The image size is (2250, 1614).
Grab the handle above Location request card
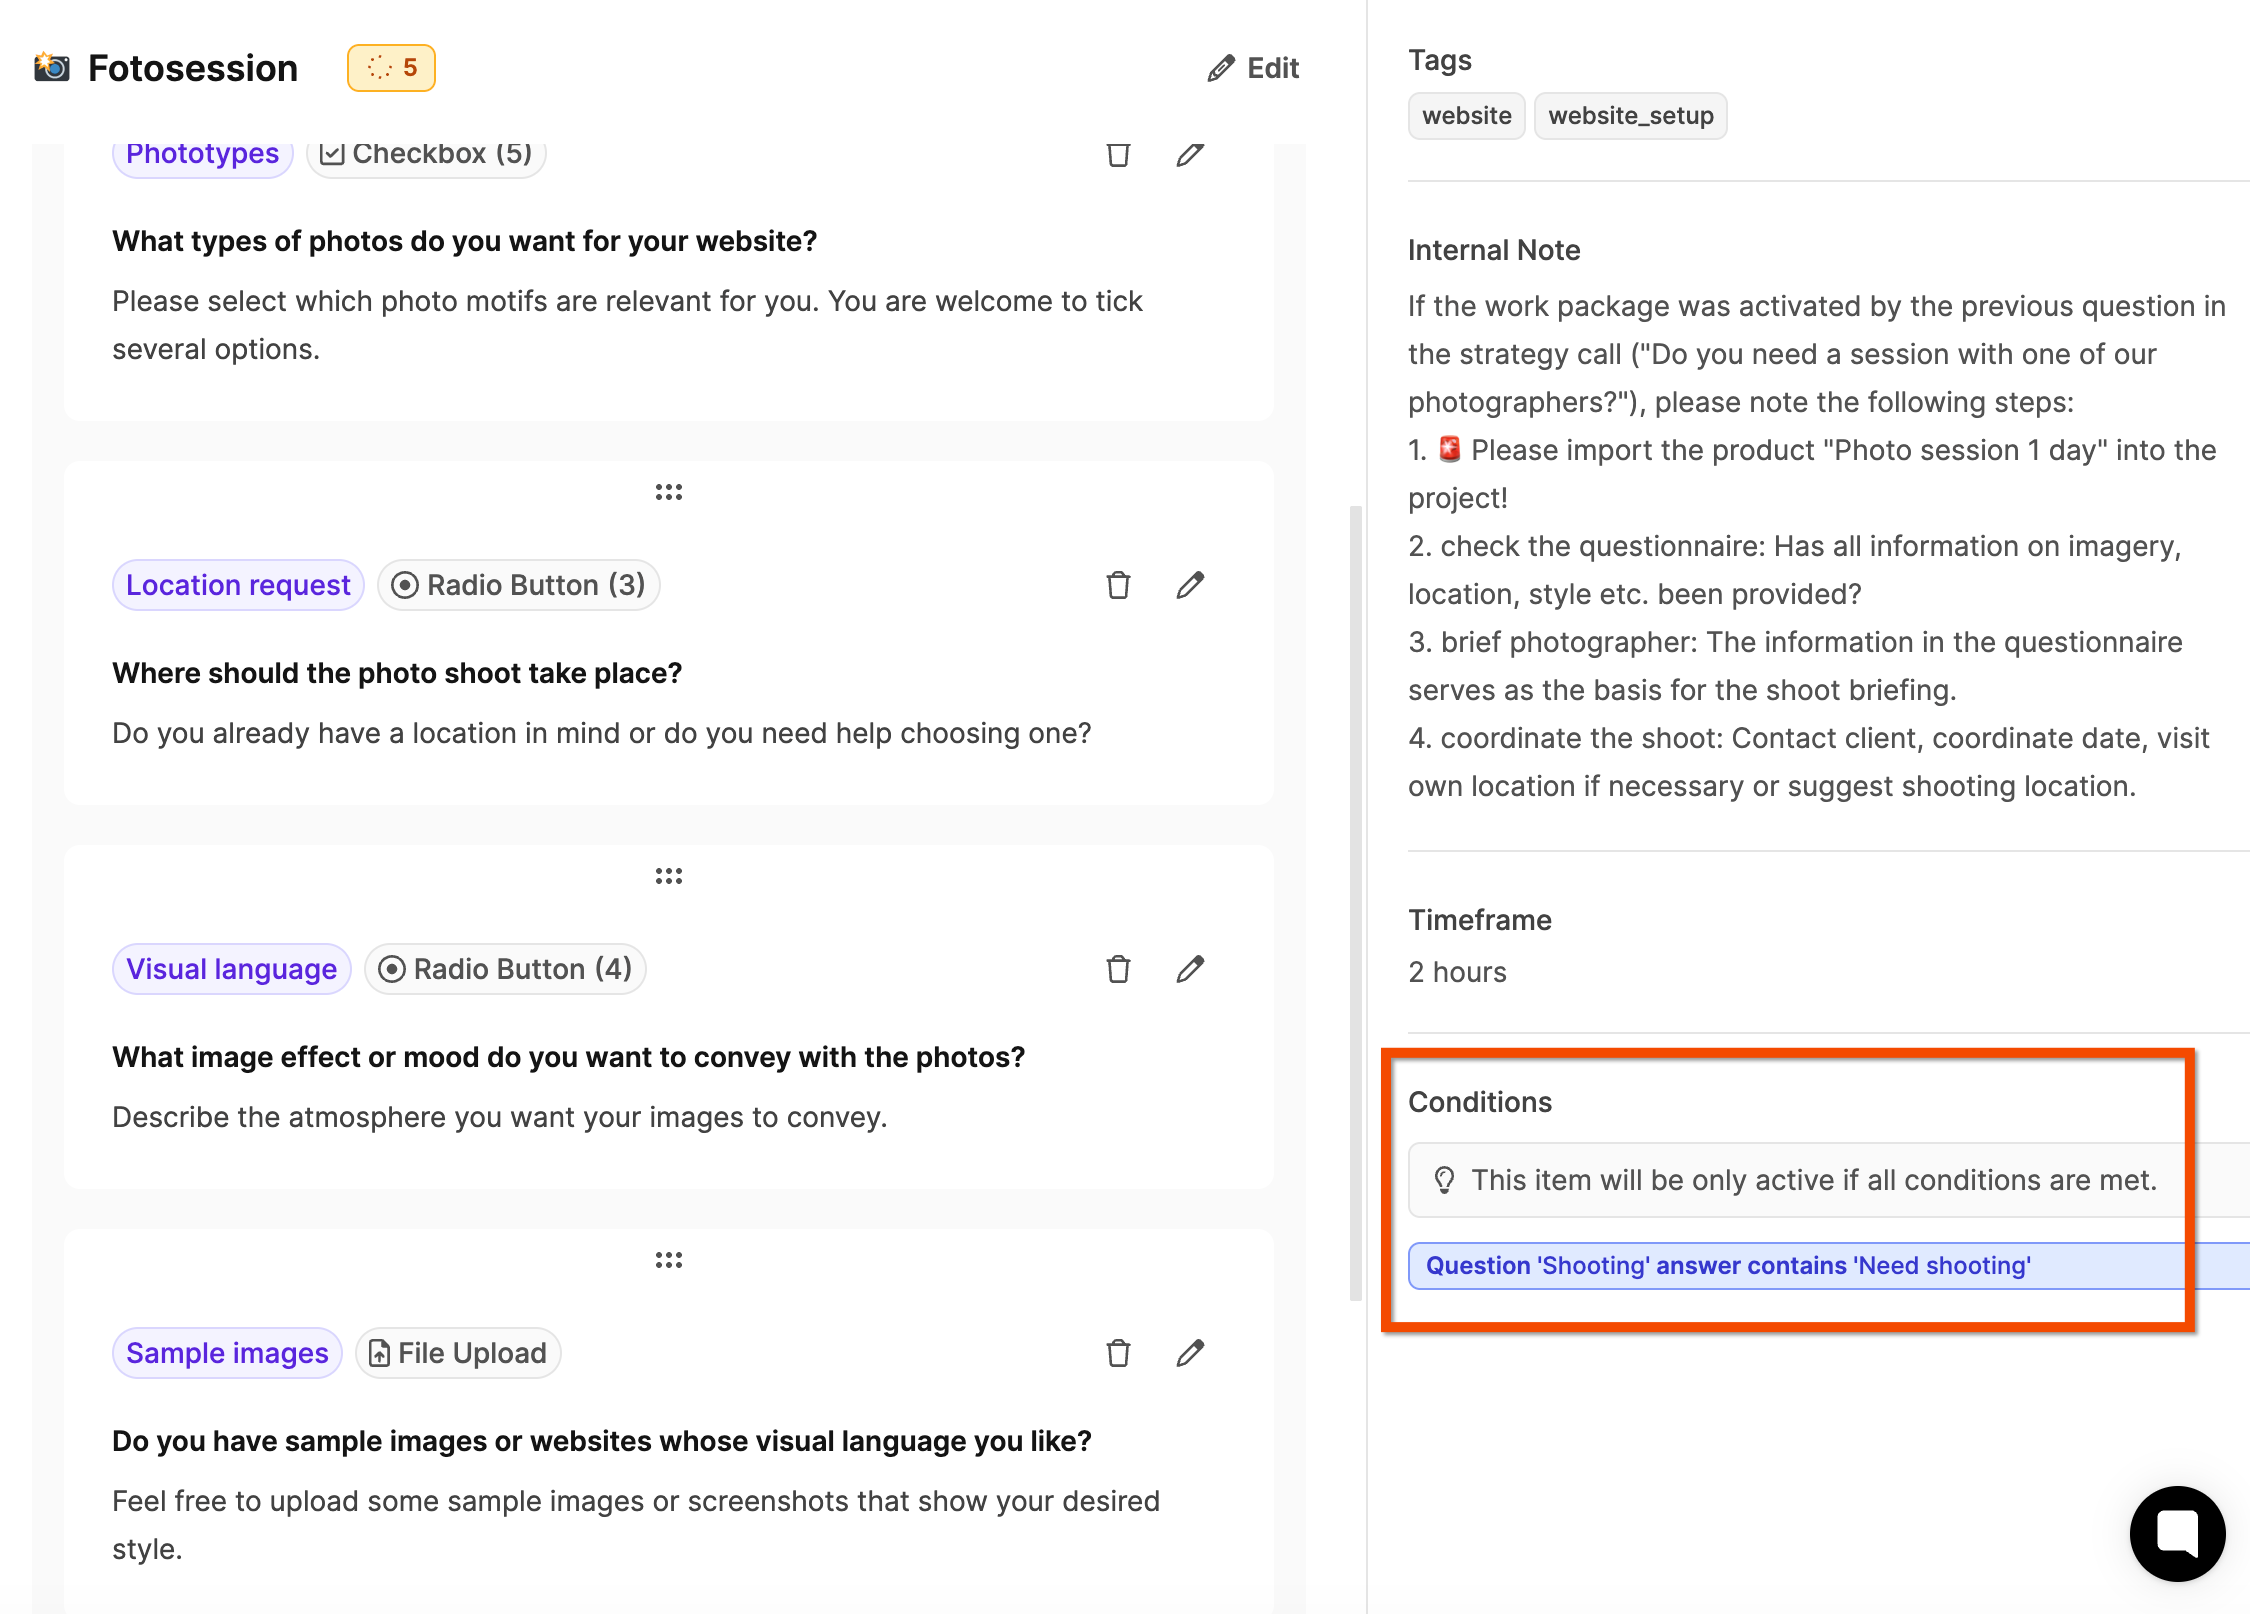click(669, 492)
